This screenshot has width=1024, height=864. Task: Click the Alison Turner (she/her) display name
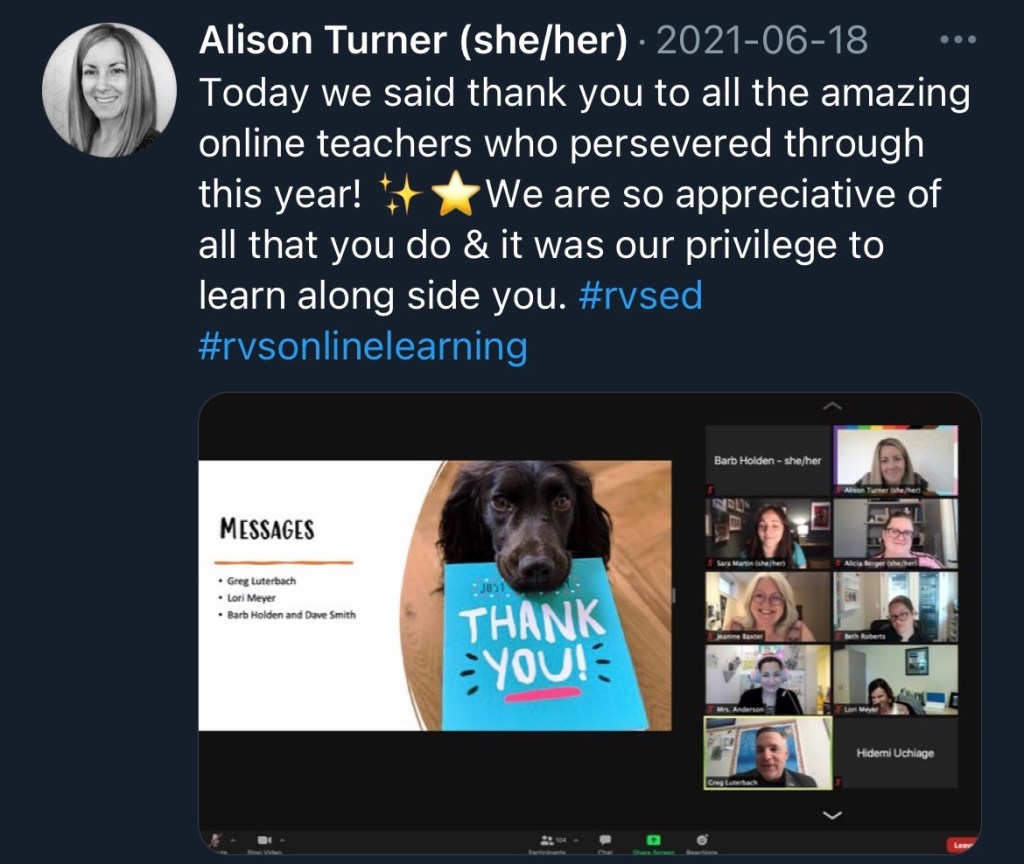413,40
